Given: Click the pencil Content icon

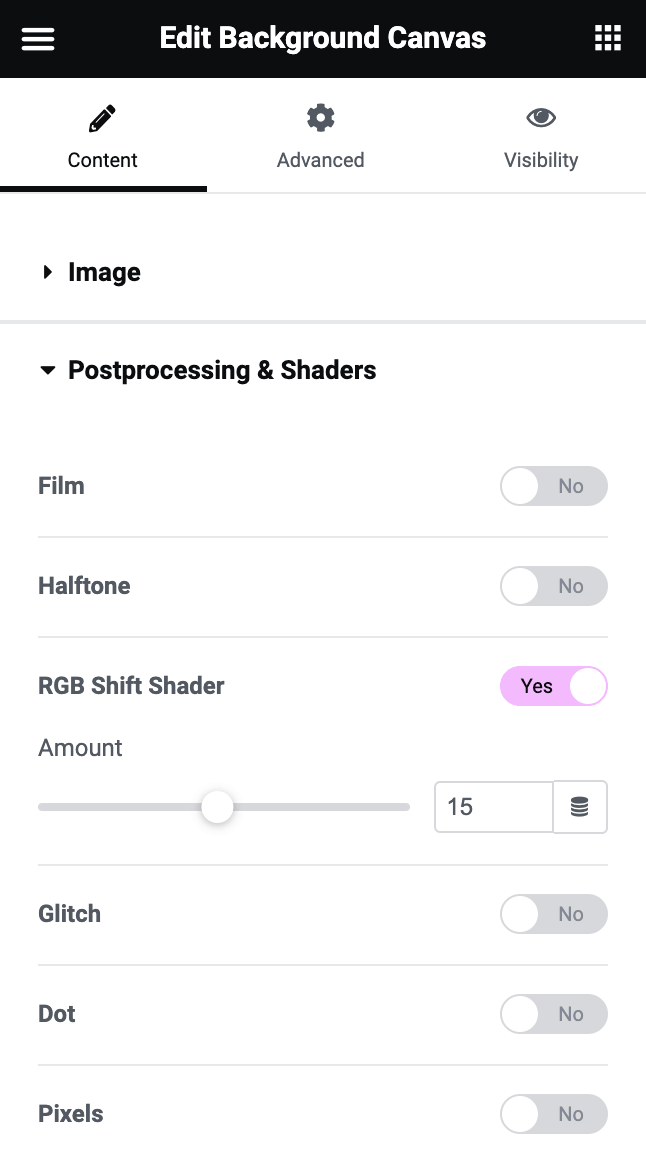Looking at the screenshot, I should (x=102, y=119).
